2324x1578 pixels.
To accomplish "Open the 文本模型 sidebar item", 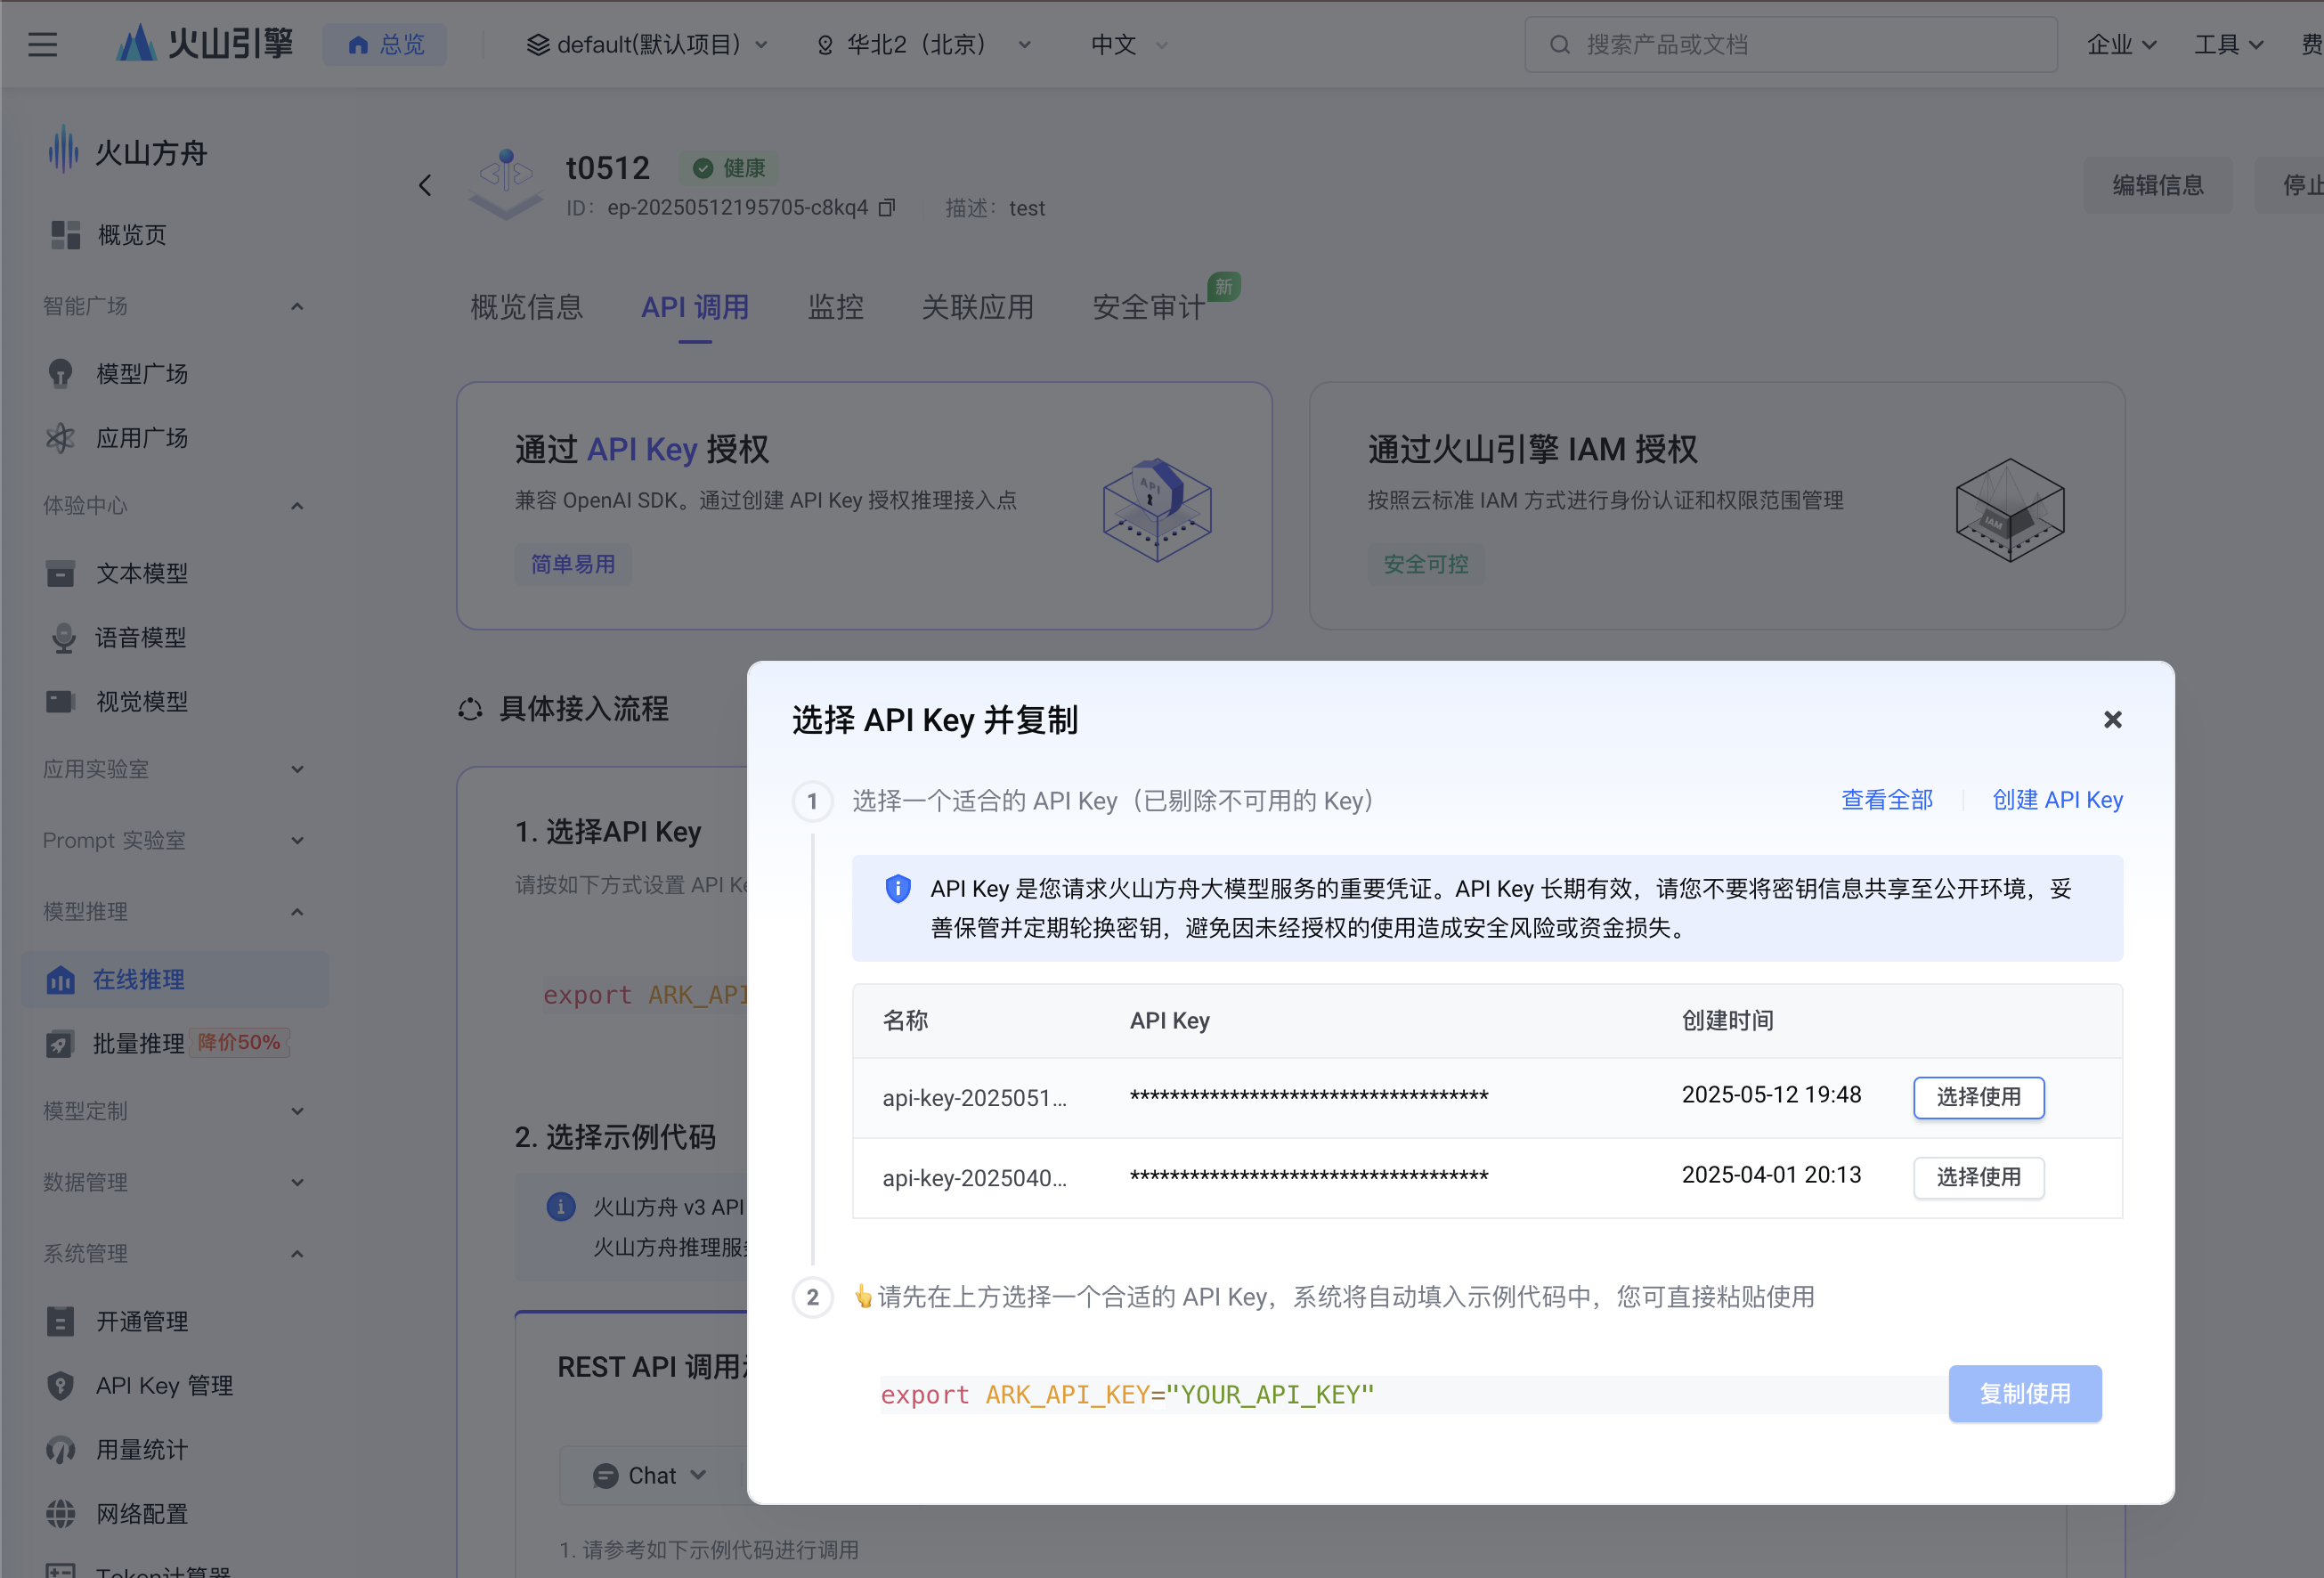I will (141, 574).
